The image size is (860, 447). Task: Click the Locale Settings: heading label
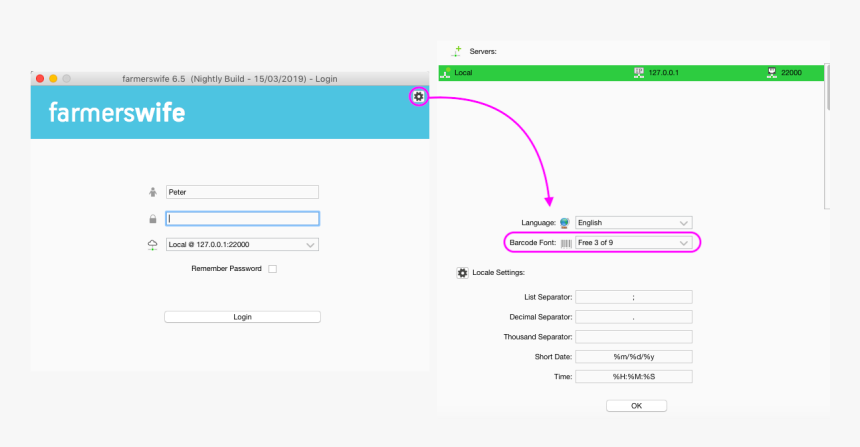pyautogui.click(x=499, y=273)
